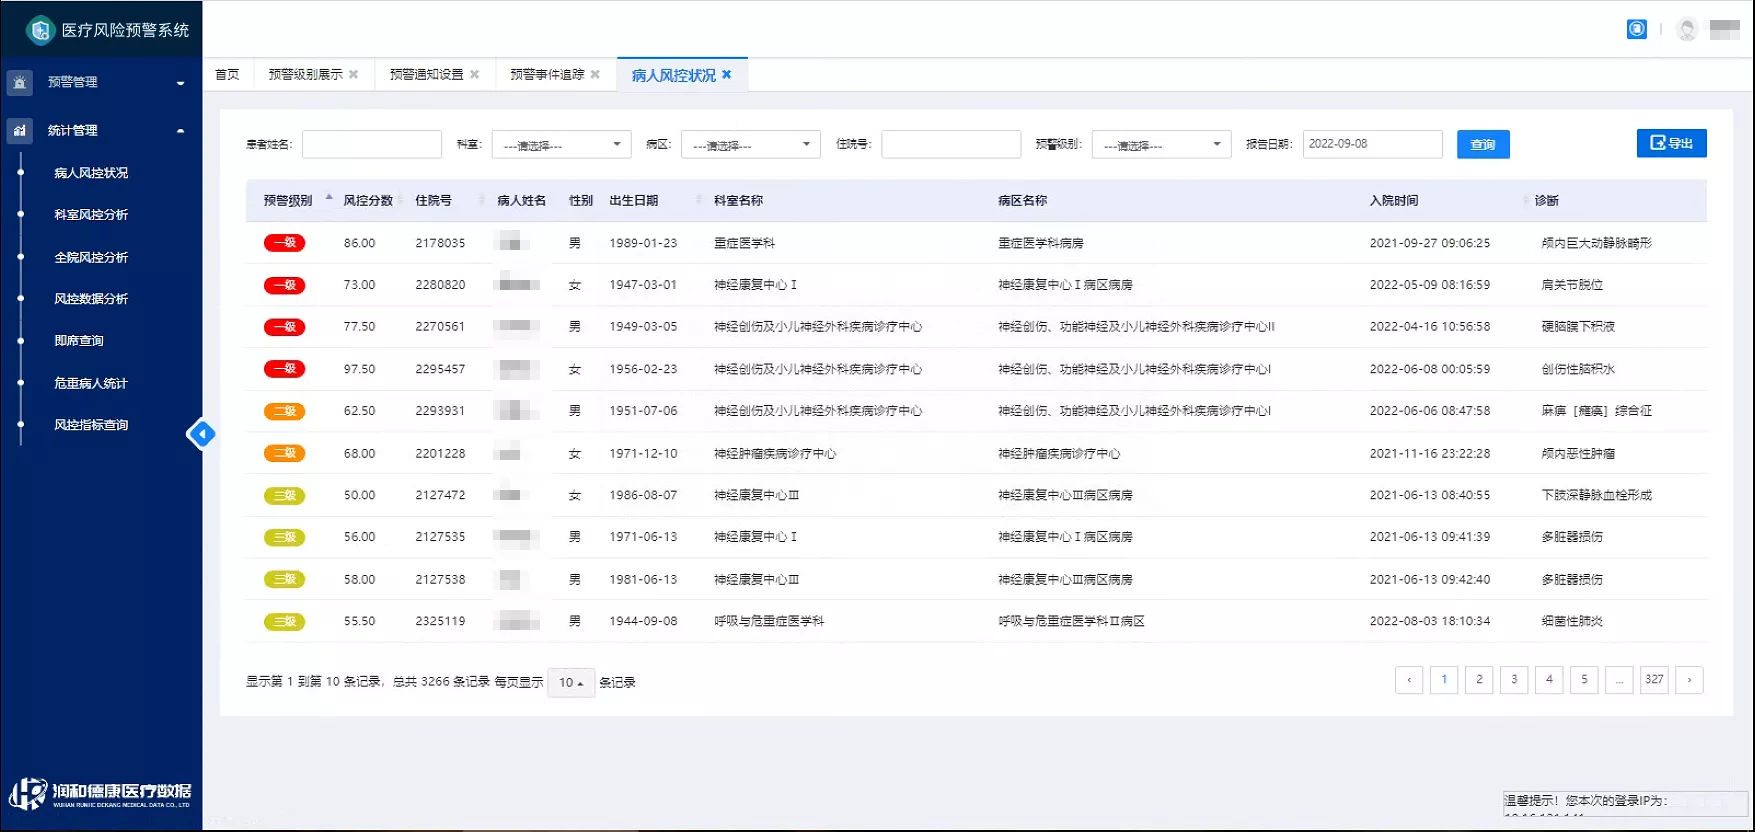Close the 预警级别展示 tab

click(x=354, y=75)
